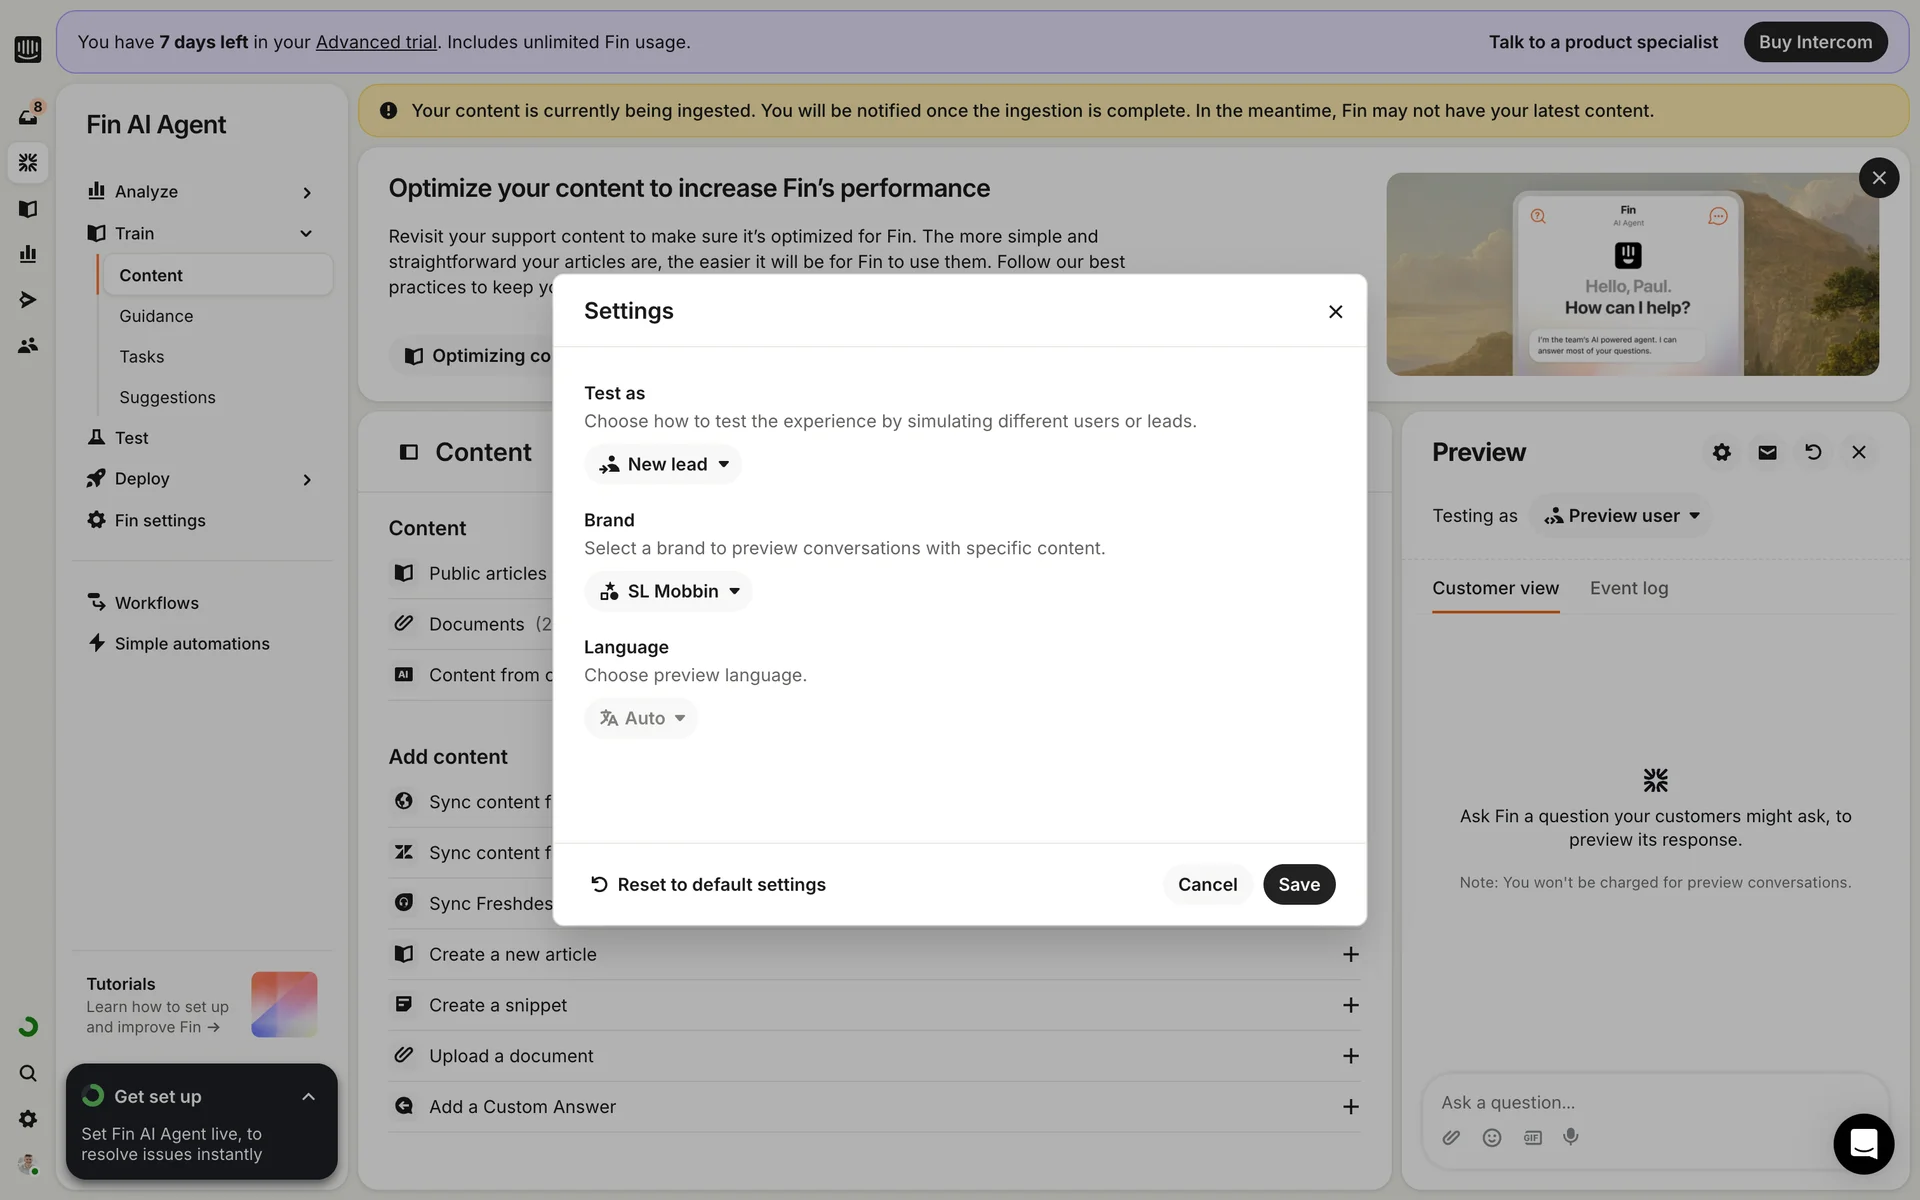The height and width of the screenshot is (1200, 1920).
Task: Click Reset to default settings
Action: [708, 884]
